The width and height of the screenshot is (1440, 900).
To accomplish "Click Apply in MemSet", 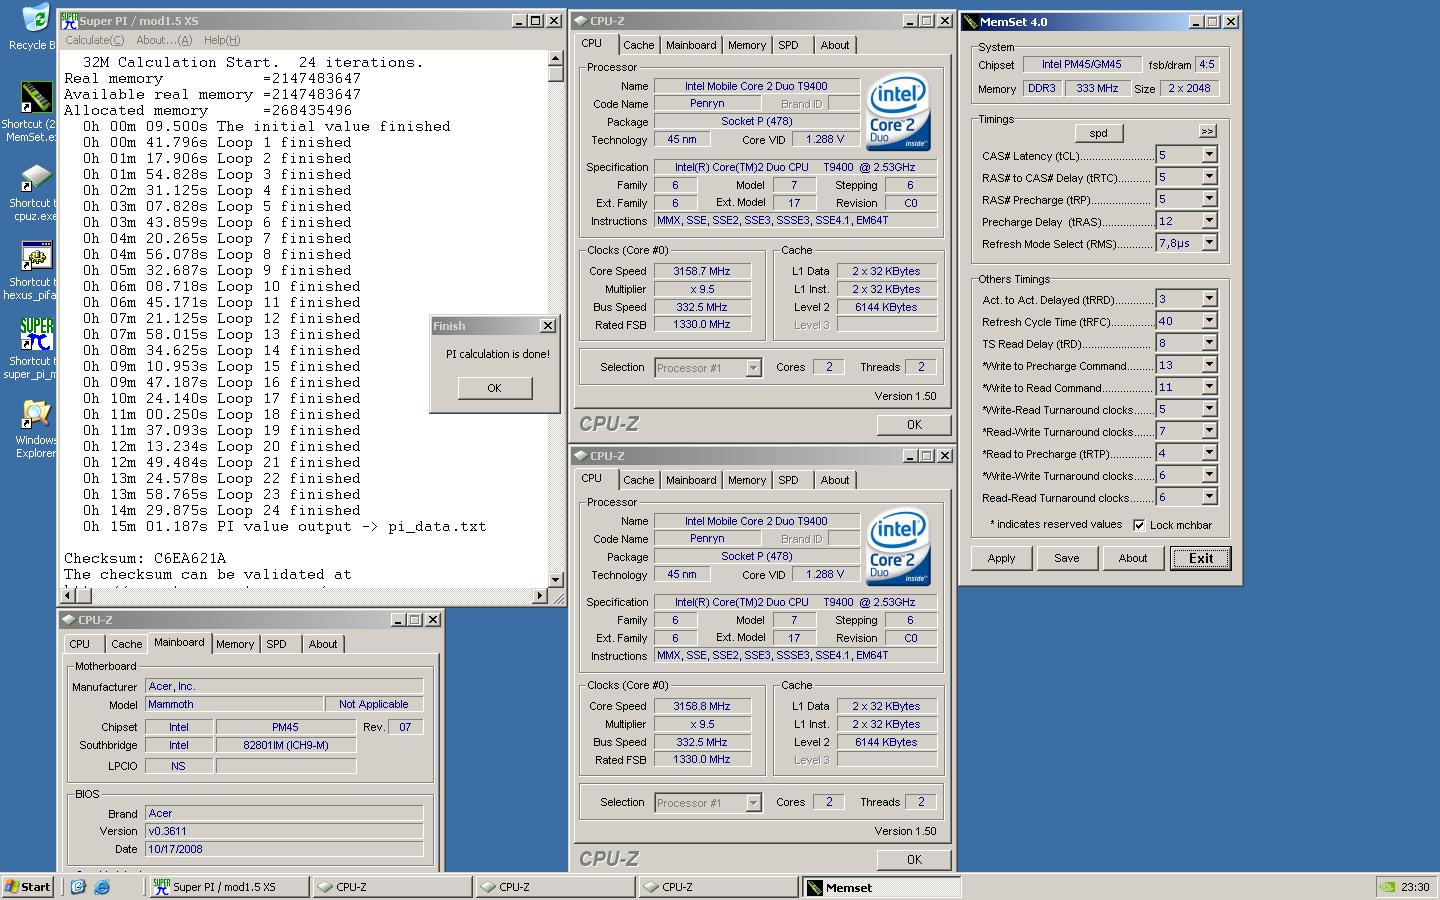I will tap(1001, 558).
